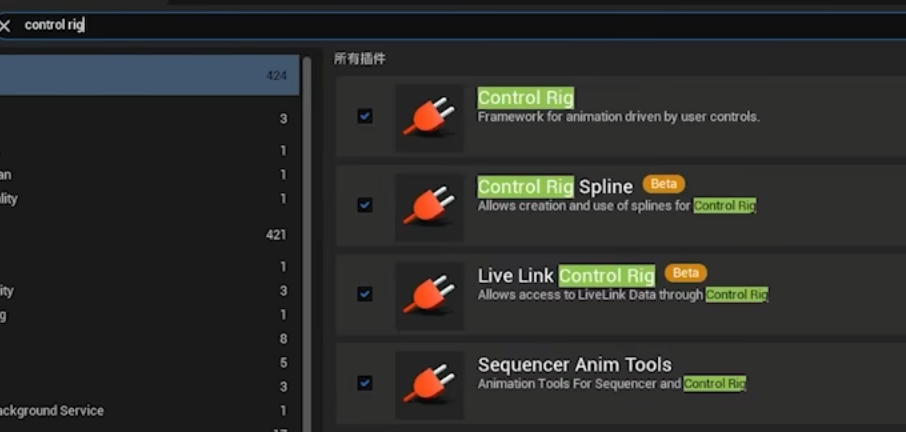This screenshot has width=906, height=432.
Task: Select the category row with count 8
Action: (x=150, y=338)
